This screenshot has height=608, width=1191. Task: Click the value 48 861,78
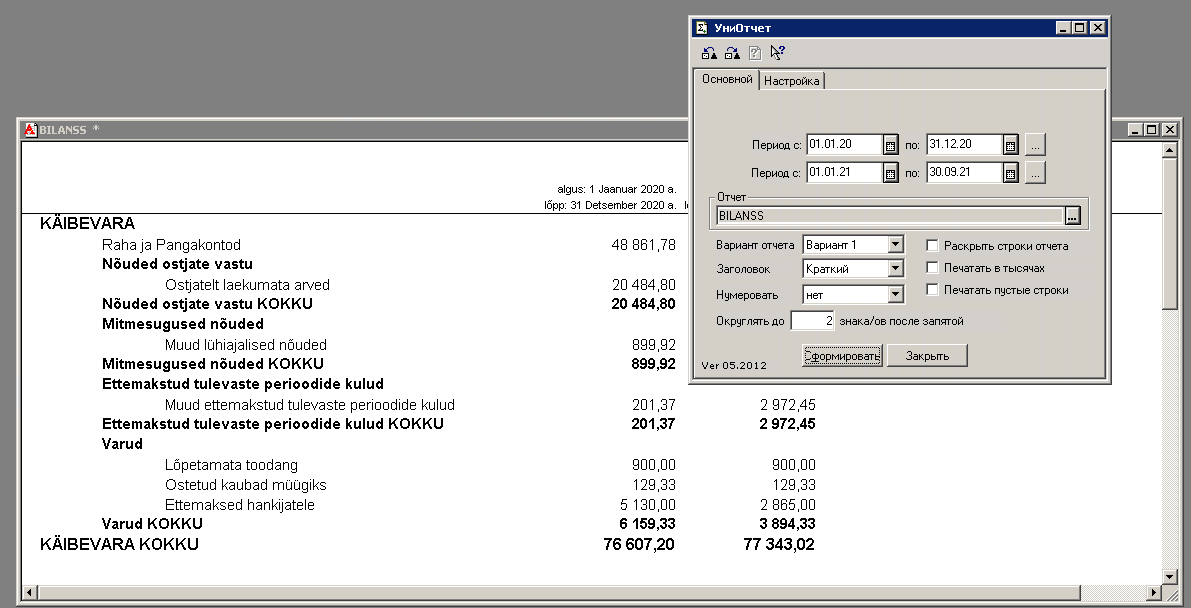tap(643, 245)
